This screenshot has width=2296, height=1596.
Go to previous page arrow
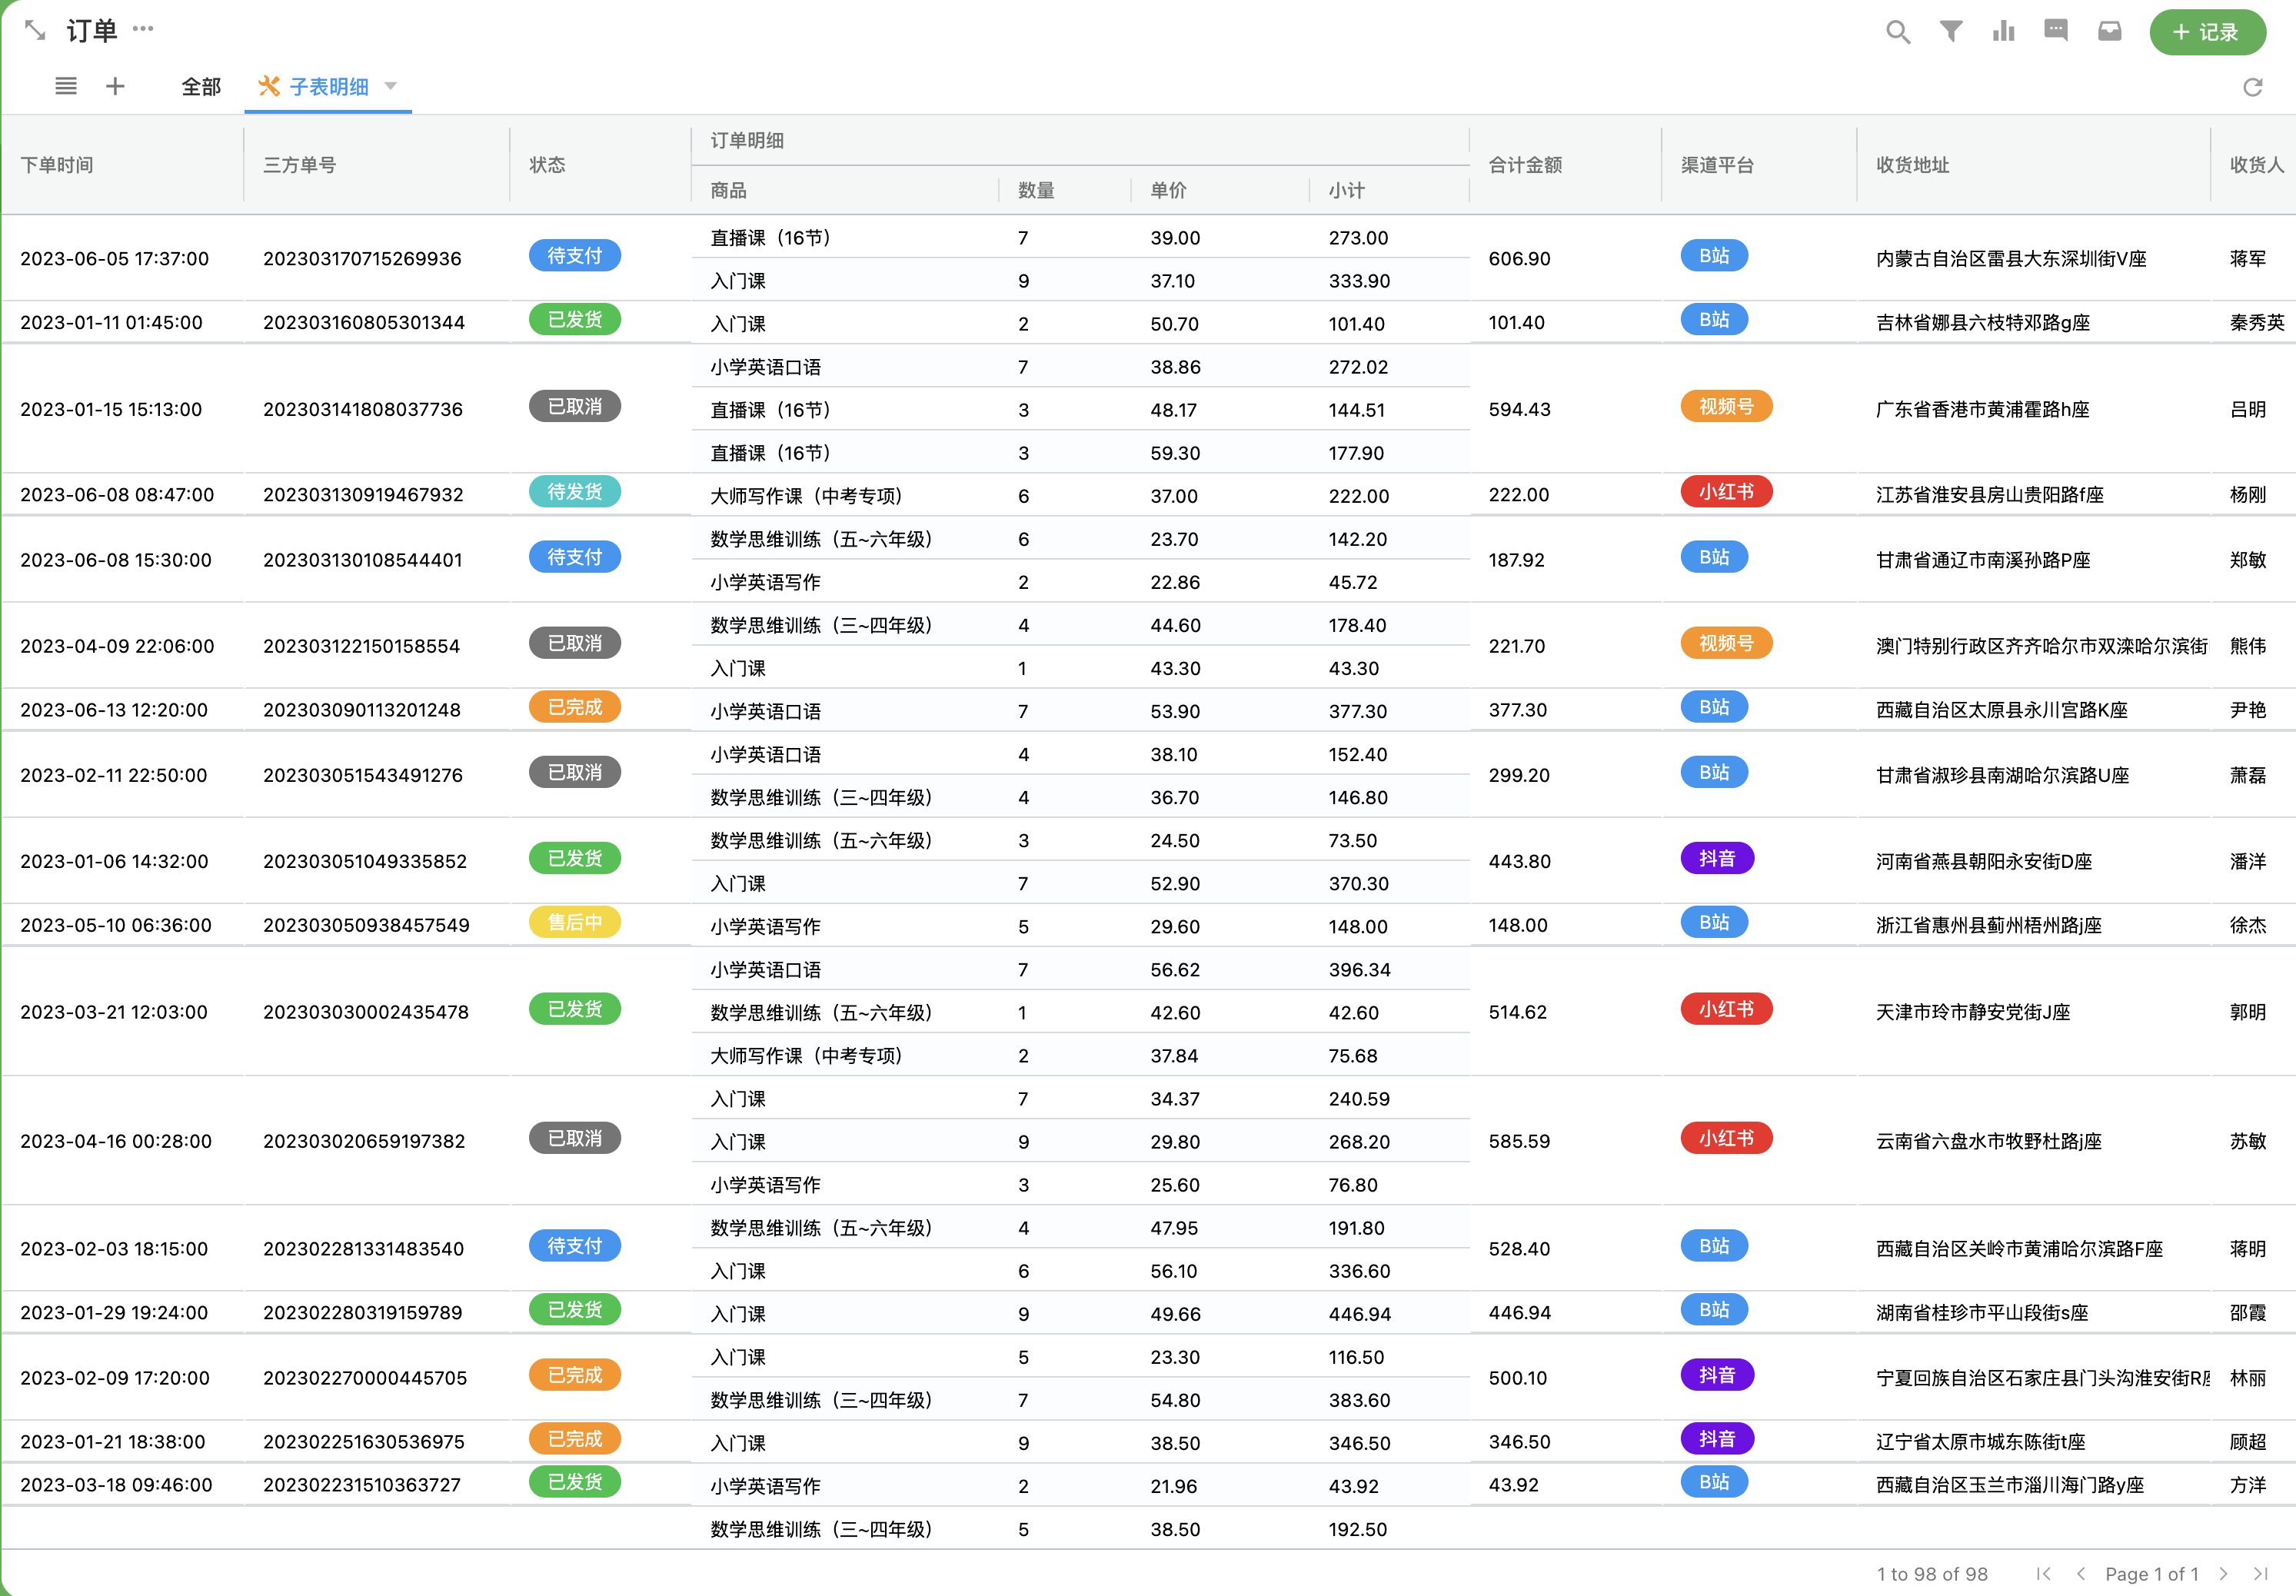pyautogui.click(x=2081, y=1573)
